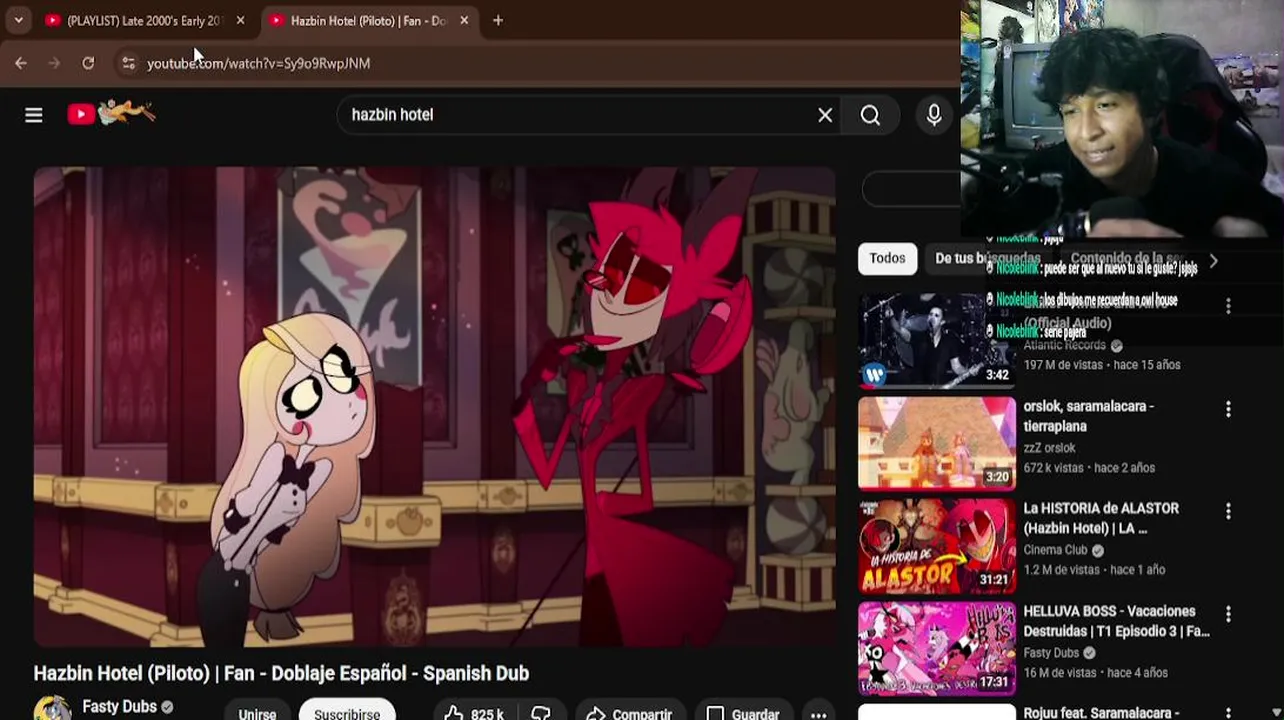The image size is (1284, 720).
Task: Open the orslok, saramalacara thumbnail
Action: click(x=937, y=443)
